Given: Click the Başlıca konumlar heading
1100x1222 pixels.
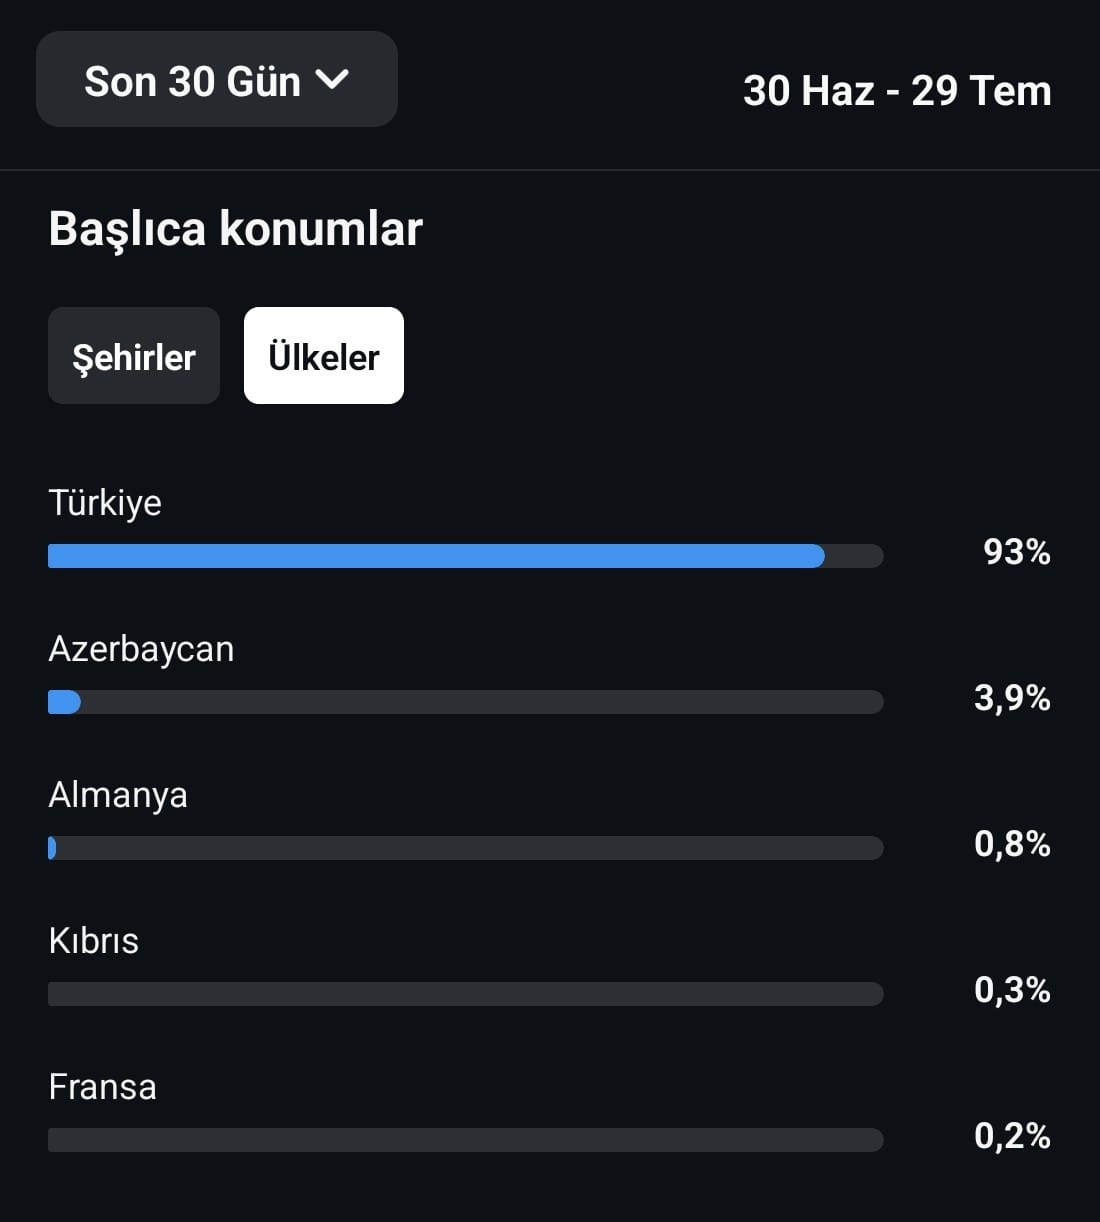Looking at the screenshot, I should [236, 229].
